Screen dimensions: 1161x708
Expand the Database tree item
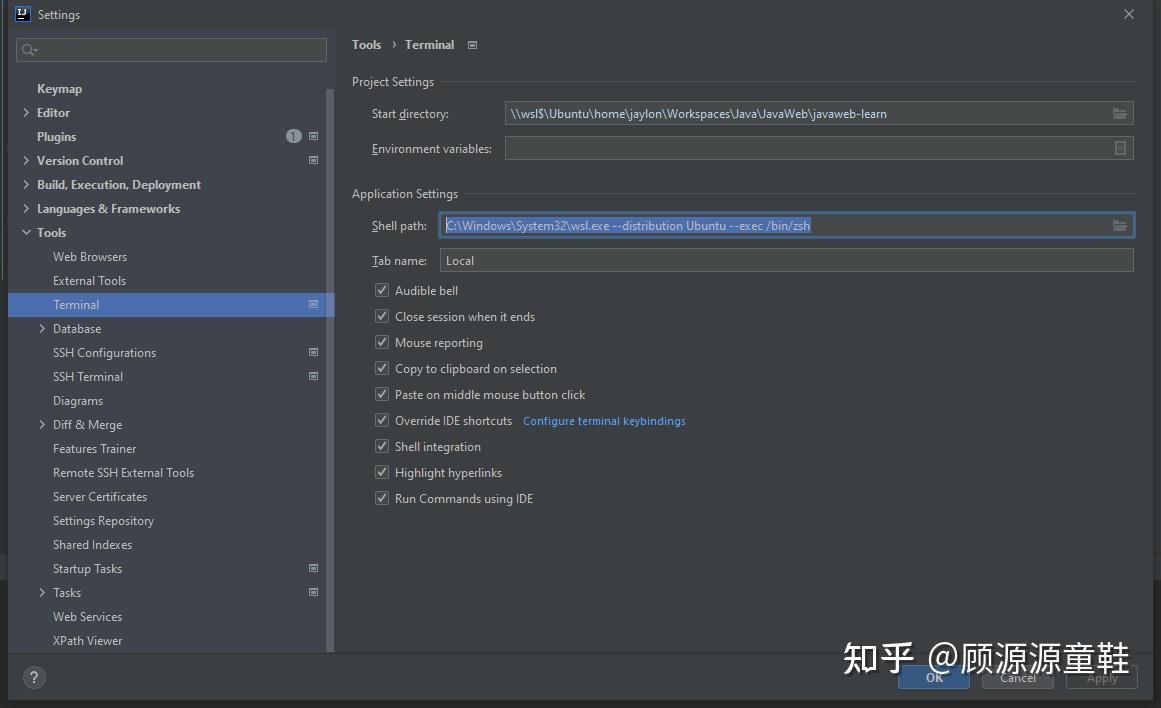42,328
